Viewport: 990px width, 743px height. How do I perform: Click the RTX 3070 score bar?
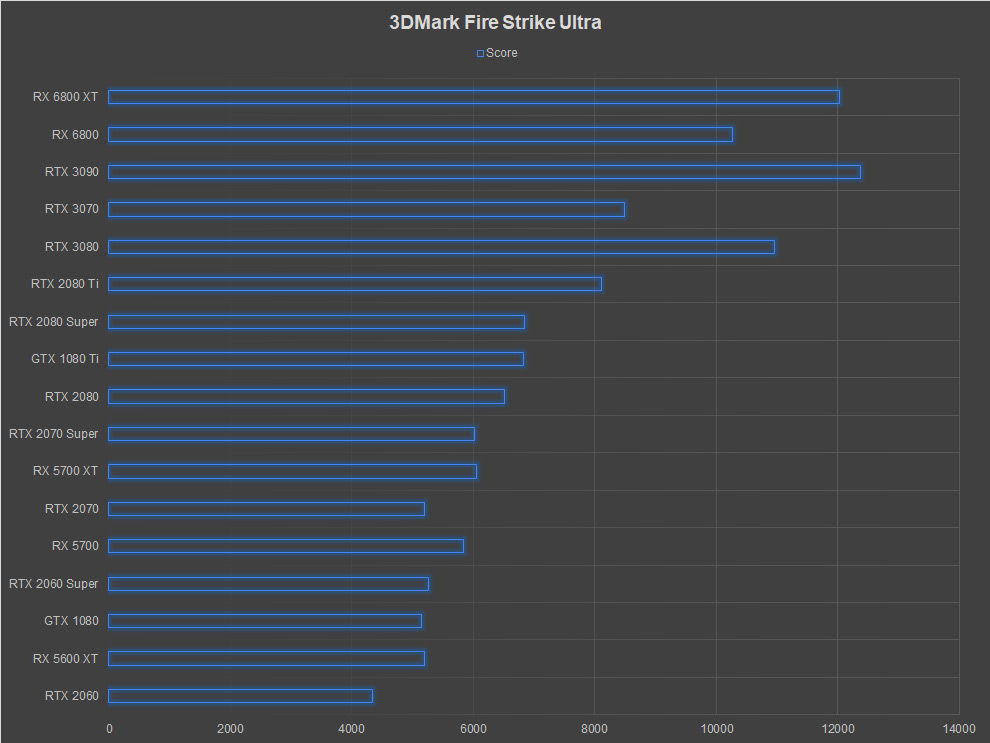pyautogui.click(x=366, y=210)
